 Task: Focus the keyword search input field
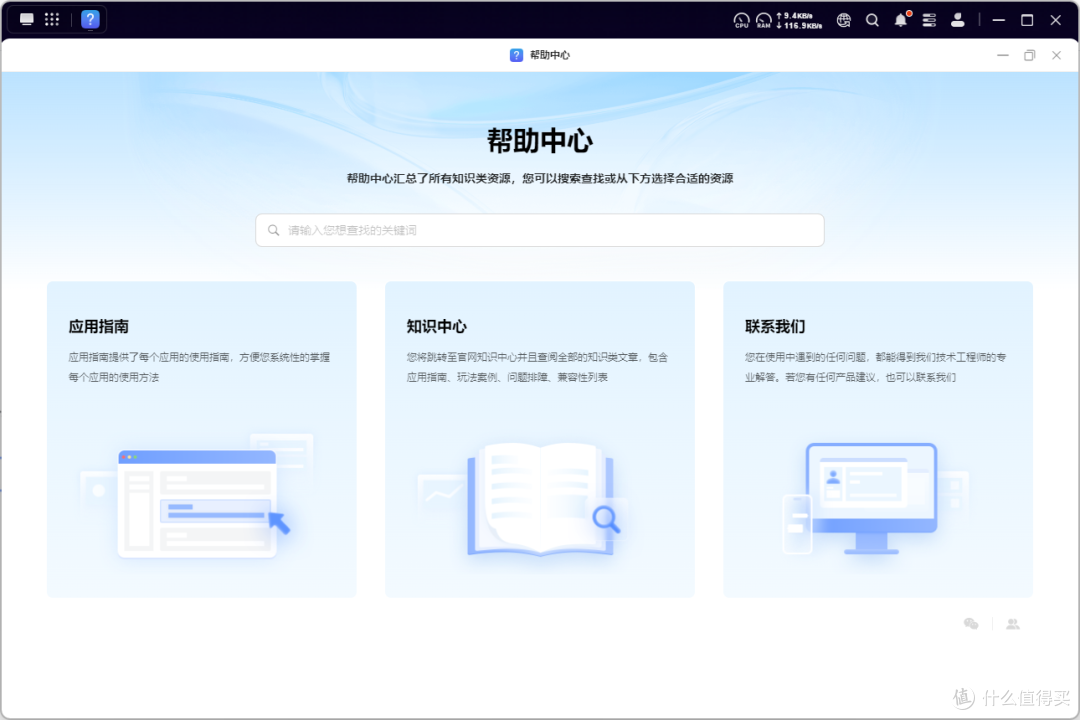click(540, 230)
